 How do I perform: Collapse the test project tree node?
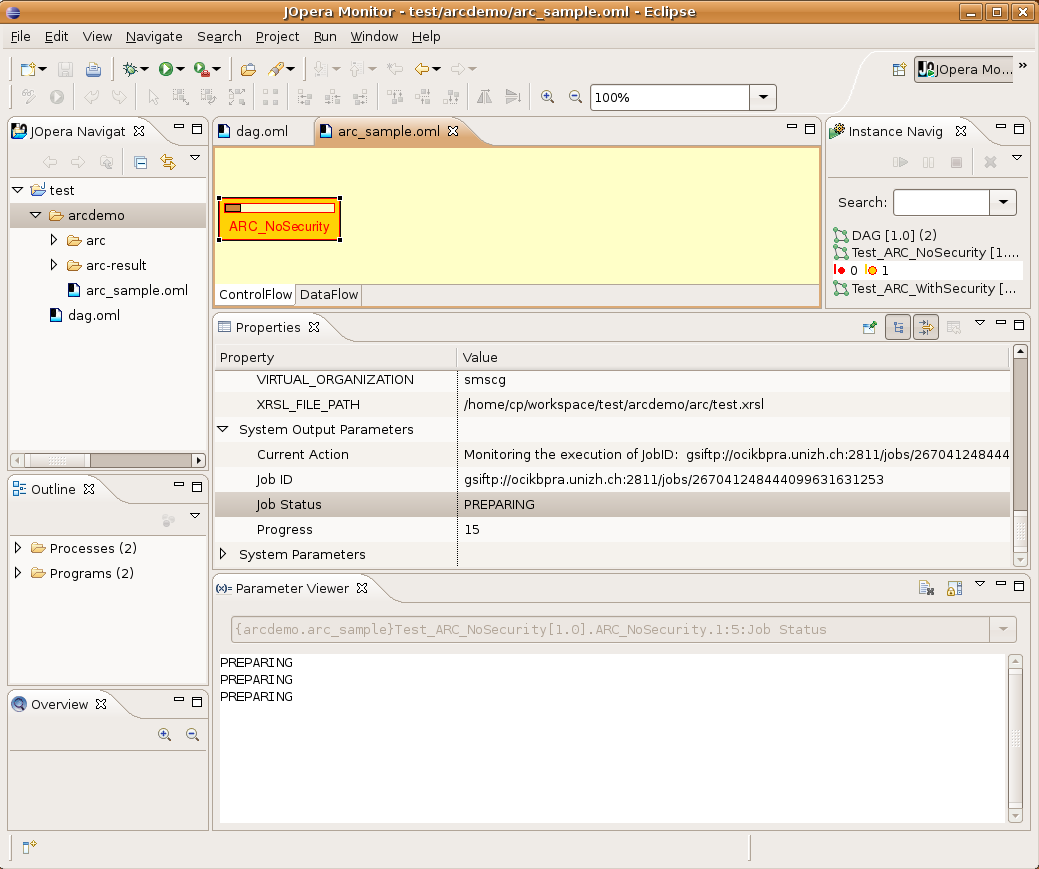pos(18,190)
